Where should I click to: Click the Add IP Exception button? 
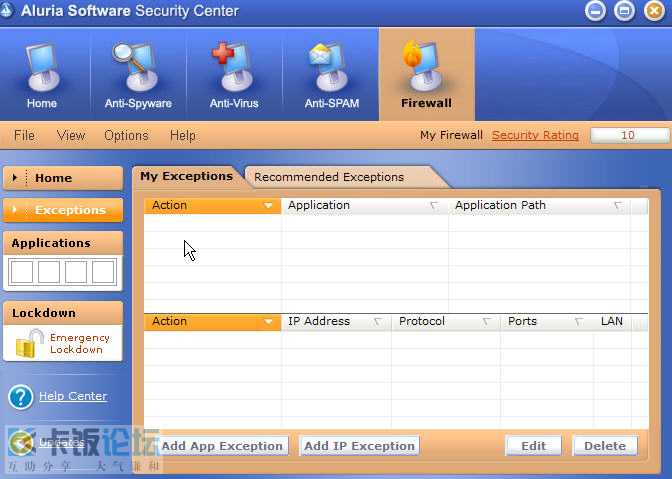pyautogui.click(x=359, y=446)
